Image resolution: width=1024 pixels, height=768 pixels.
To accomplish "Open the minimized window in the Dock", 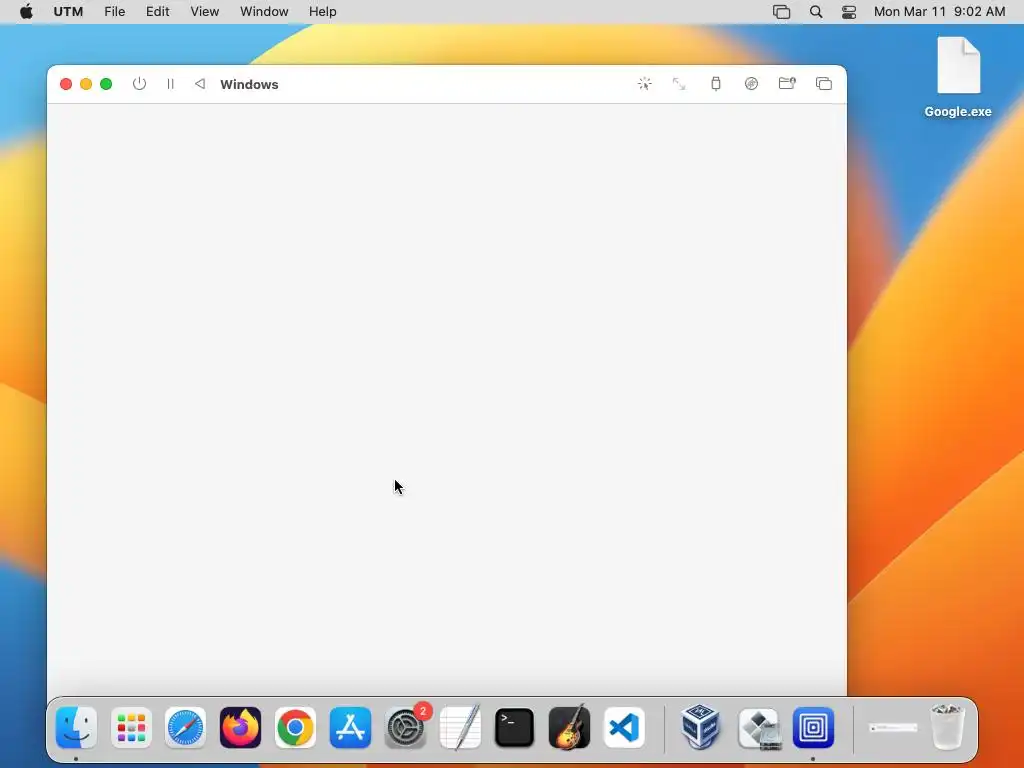I will (893, 727).
